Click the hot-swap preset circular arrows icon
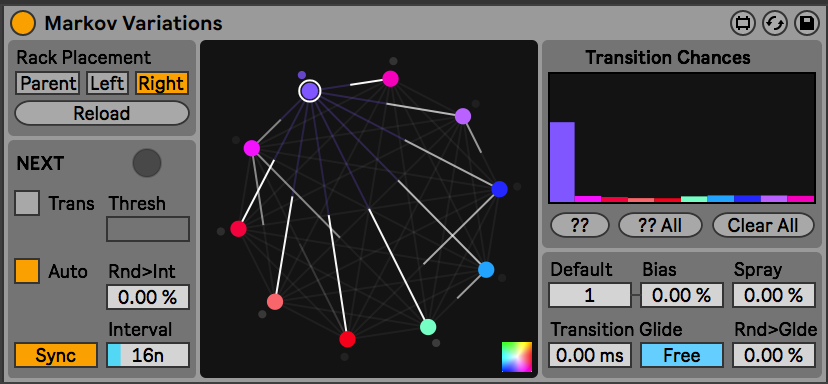 pos(775,24)
